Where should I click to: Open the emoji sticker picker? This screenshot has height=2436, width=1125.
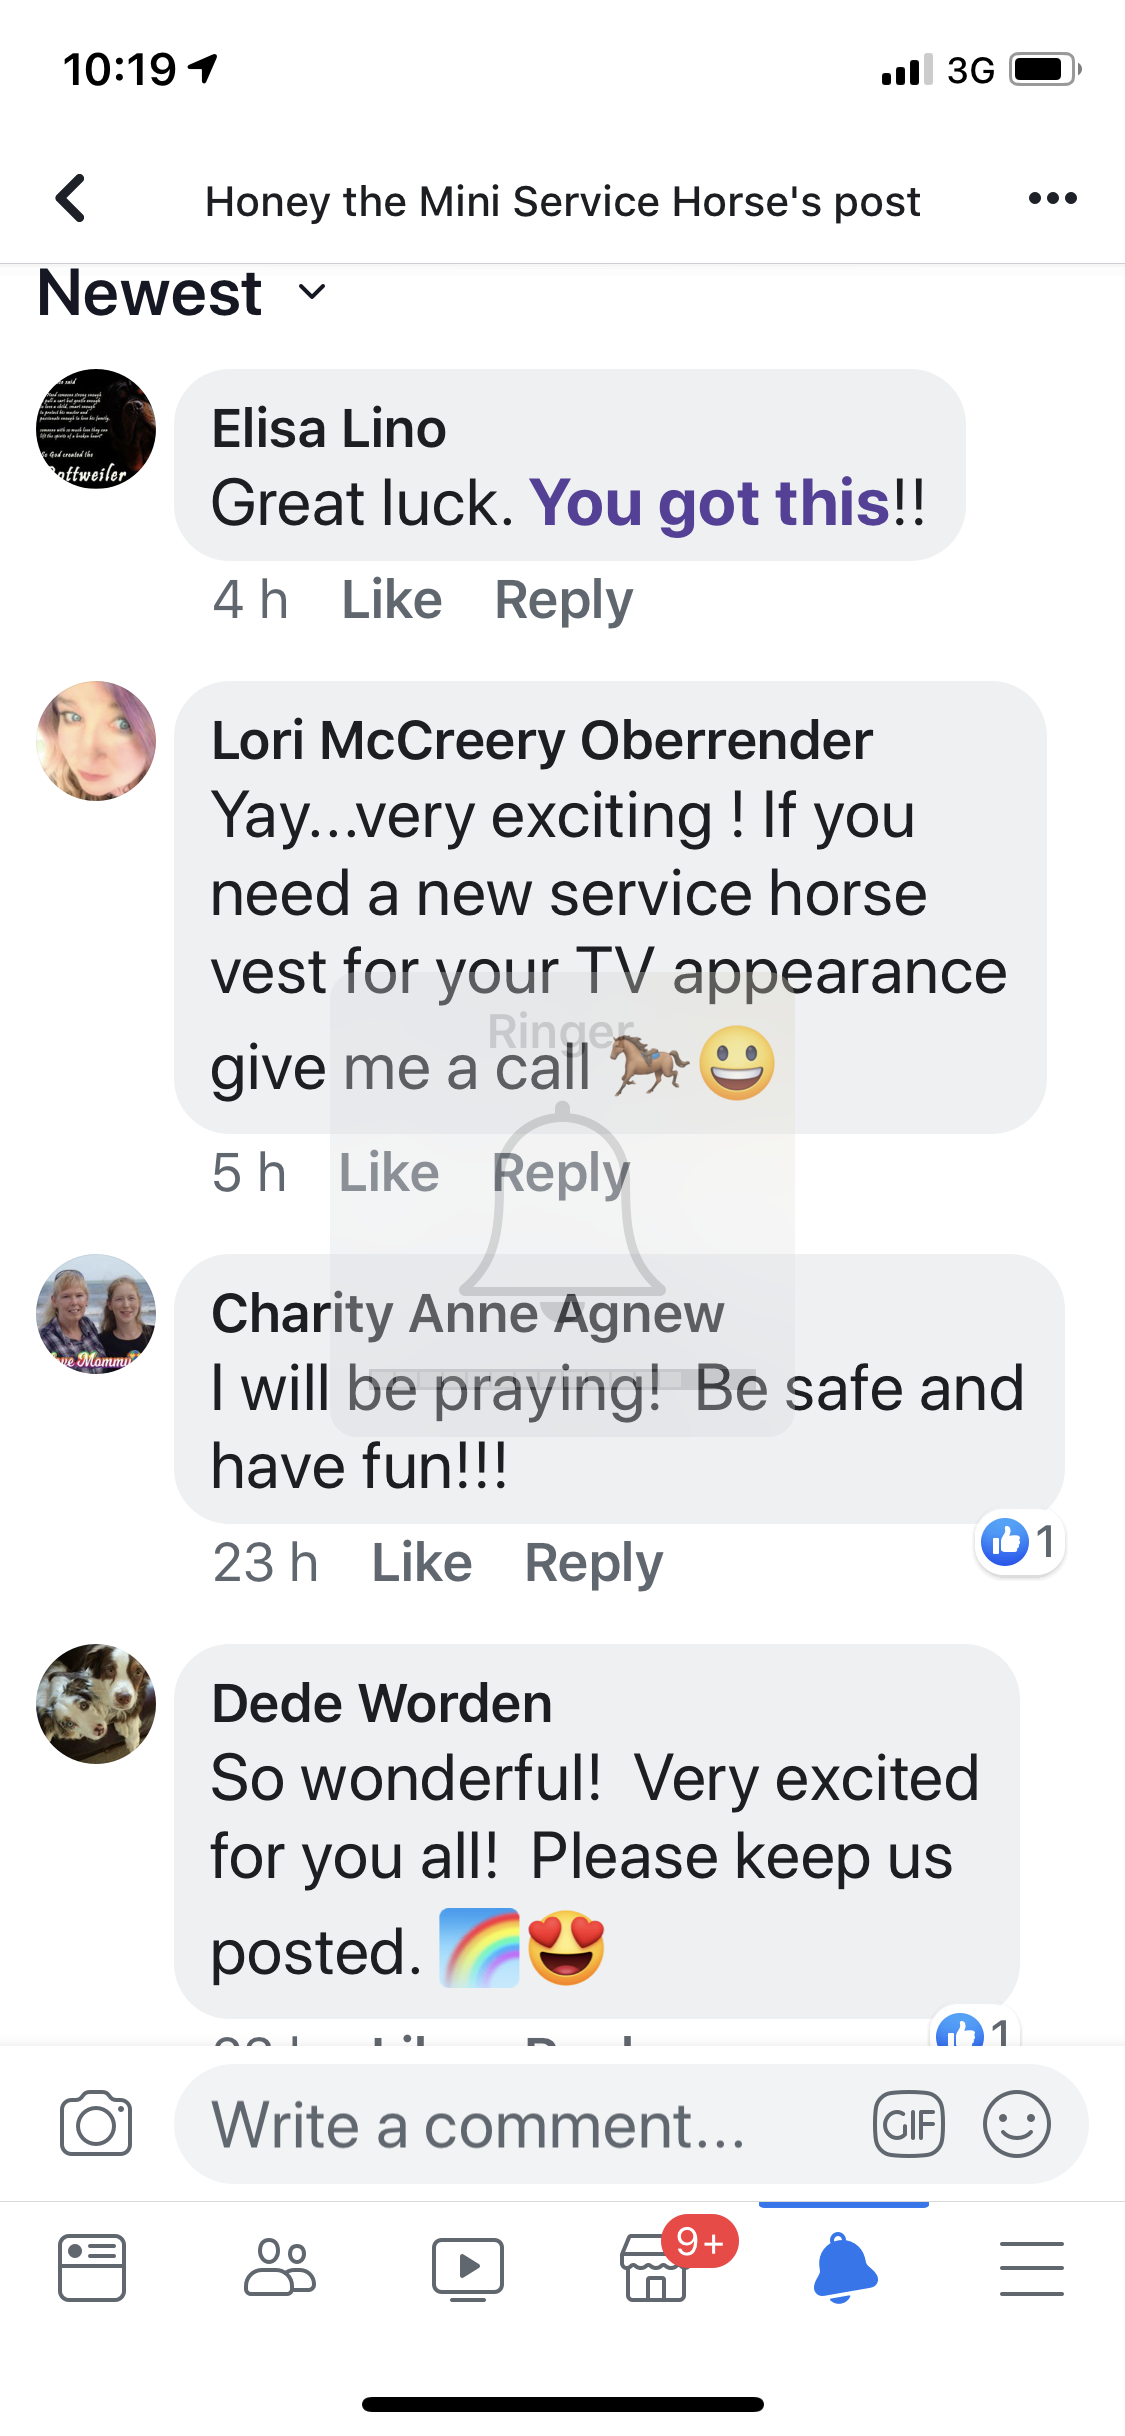pyautogui.click(x=1016, y=2123)
